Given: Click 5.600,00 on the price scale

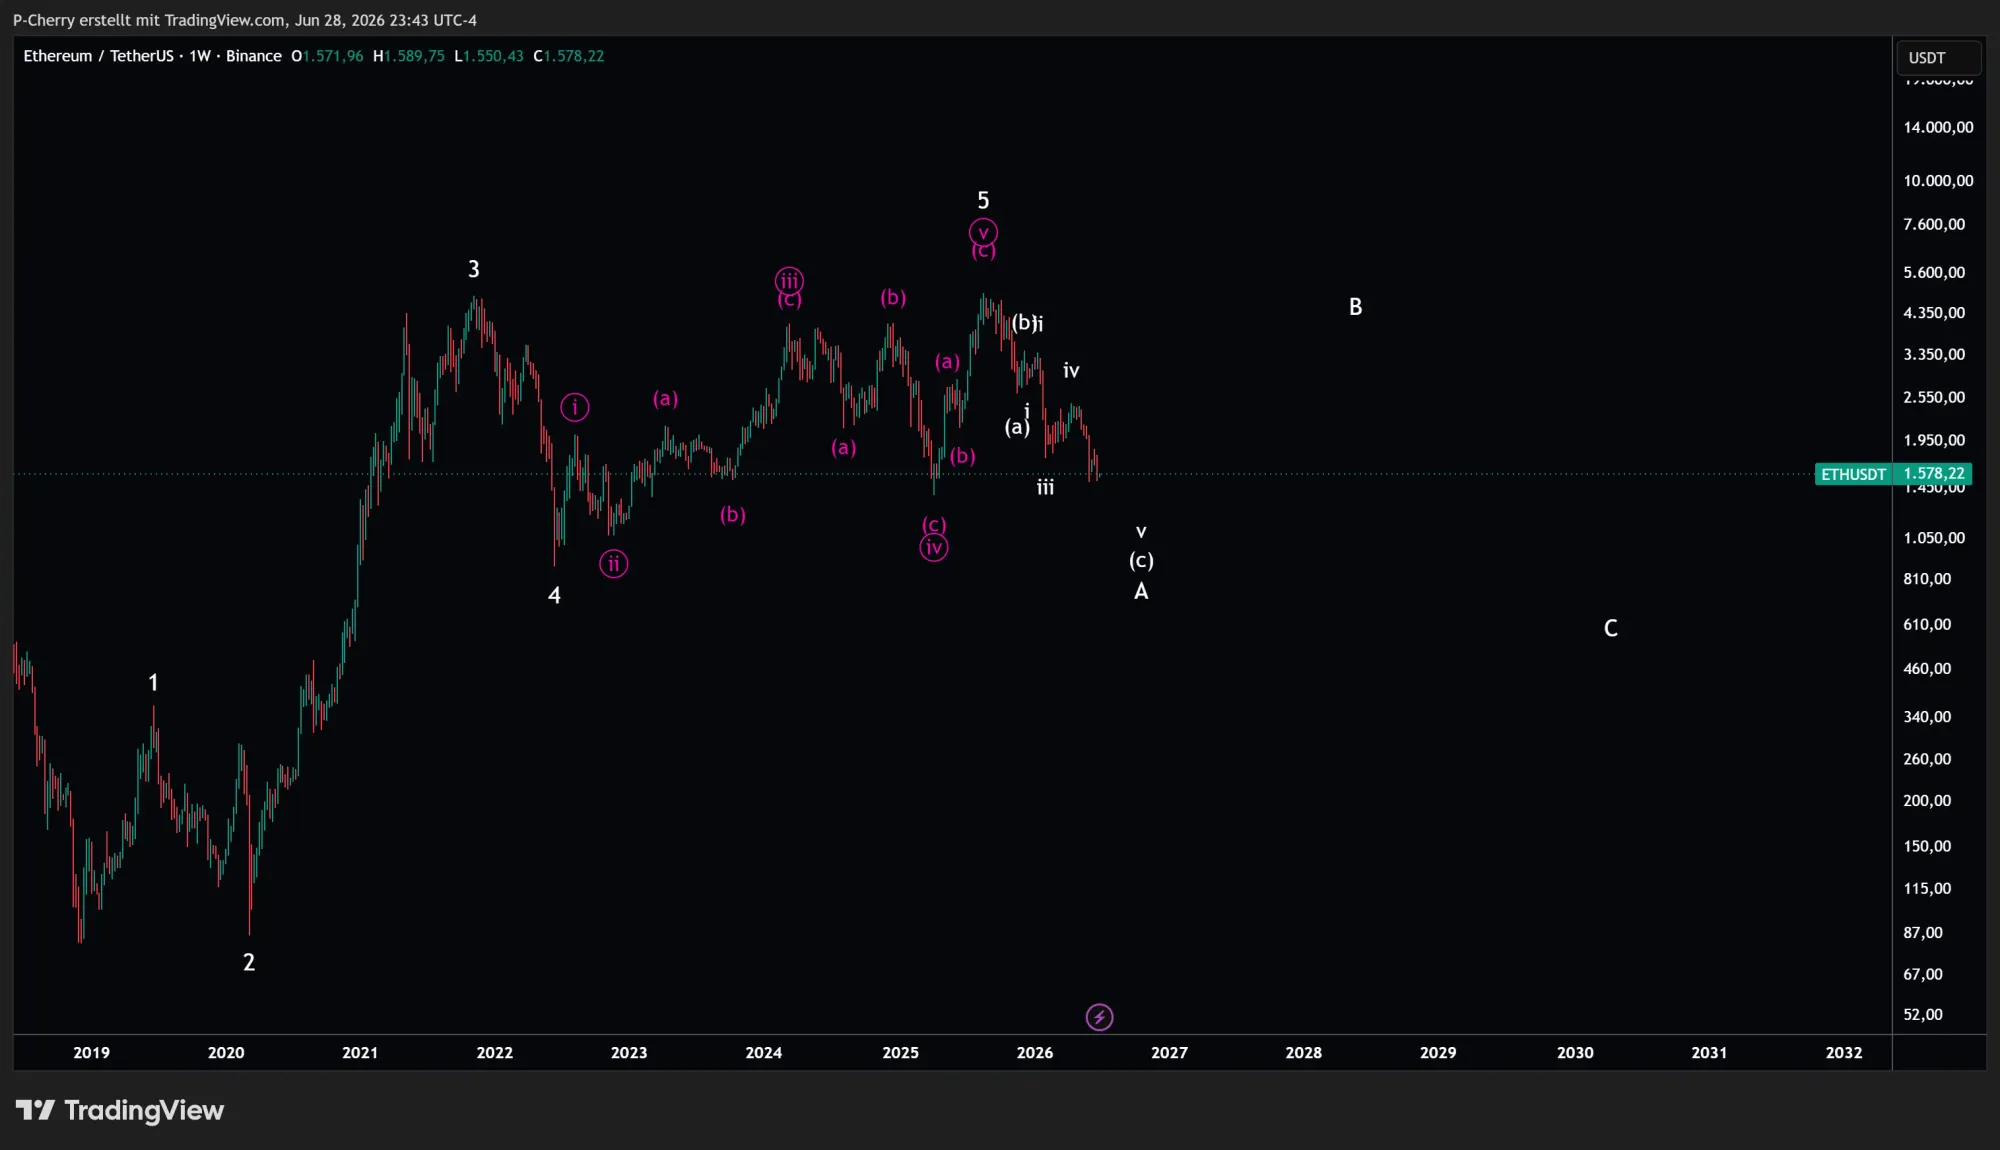Looking at the screenshot, I should [1934, 272].
